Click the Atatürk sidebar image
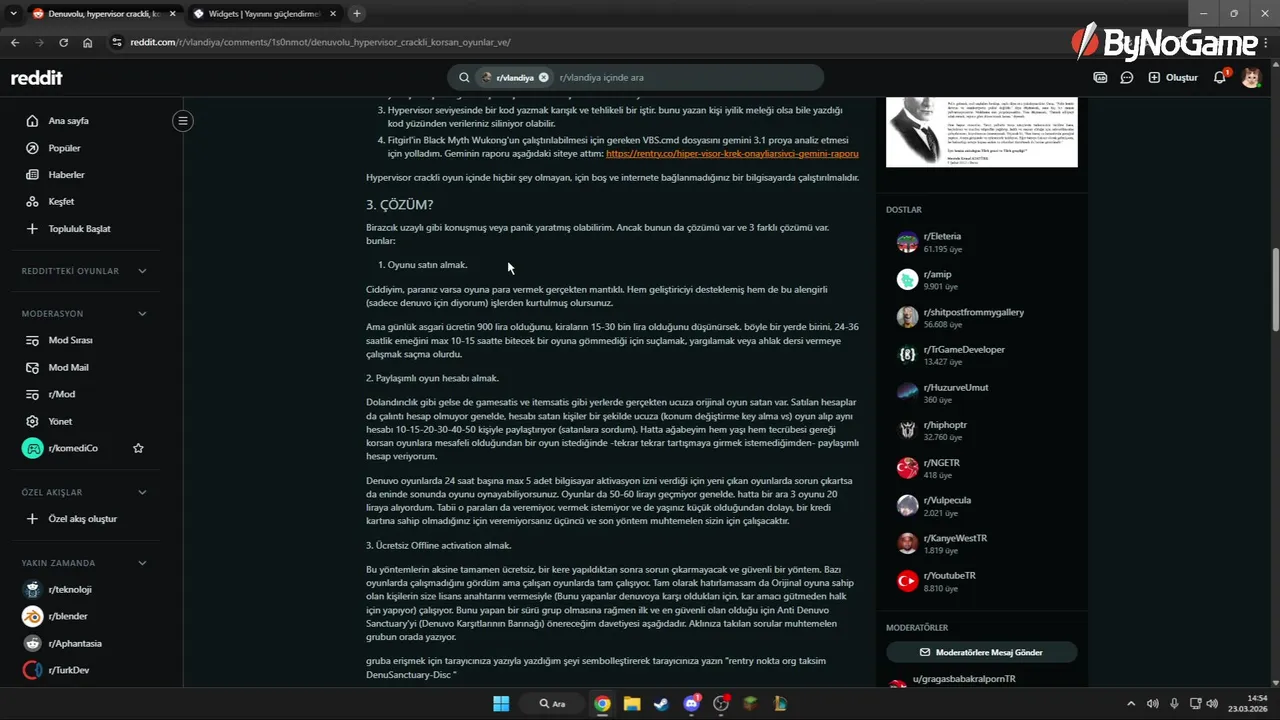The height and width of the screenshot is (720, 1280). (982, 131)
